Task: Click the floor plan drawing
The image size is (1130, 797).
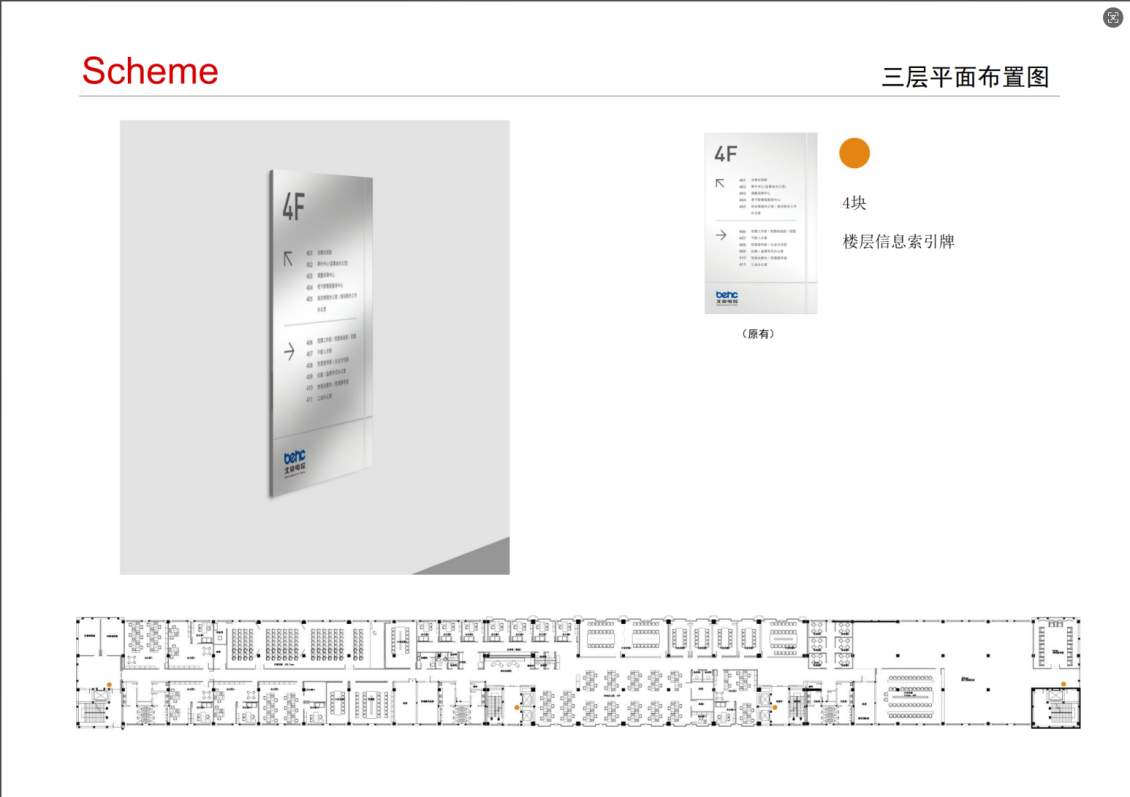Action: pos(578,672)
